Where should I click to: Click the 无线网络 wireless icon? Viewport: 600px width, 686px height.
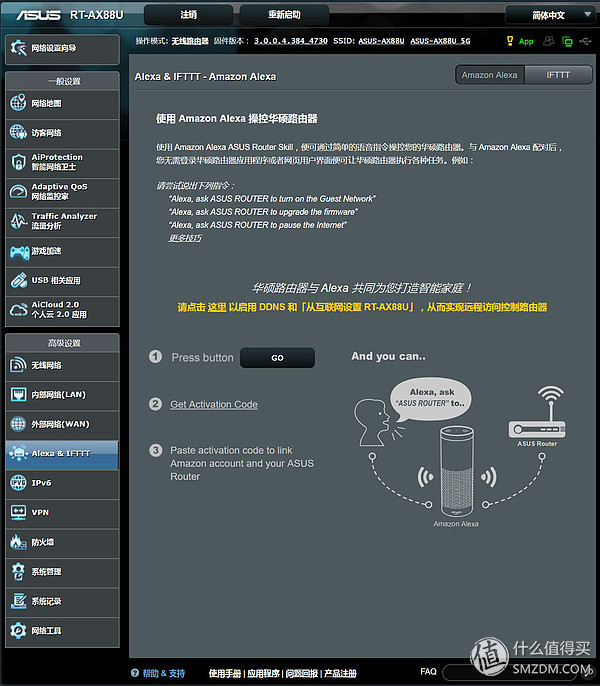coord(18,365)
